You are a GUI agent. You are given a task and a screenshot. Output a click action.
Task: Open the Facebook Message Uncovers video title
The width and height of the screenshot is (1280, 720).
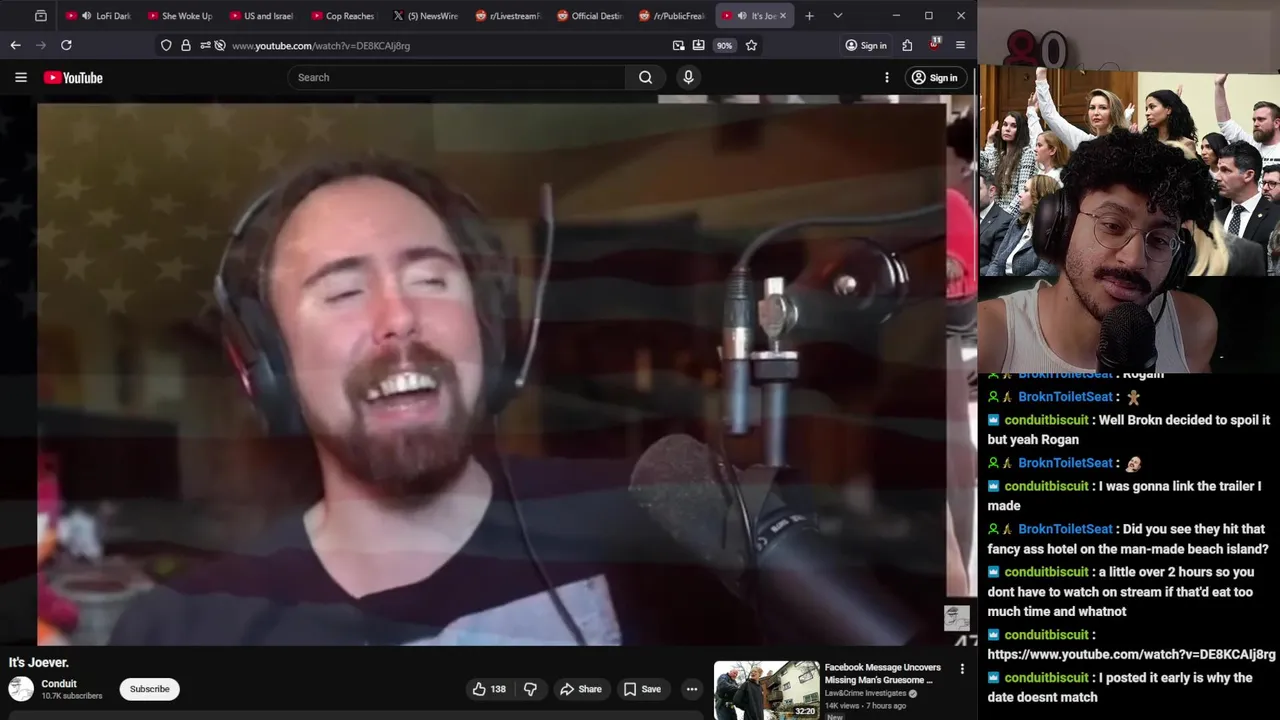tap(882, 673)
